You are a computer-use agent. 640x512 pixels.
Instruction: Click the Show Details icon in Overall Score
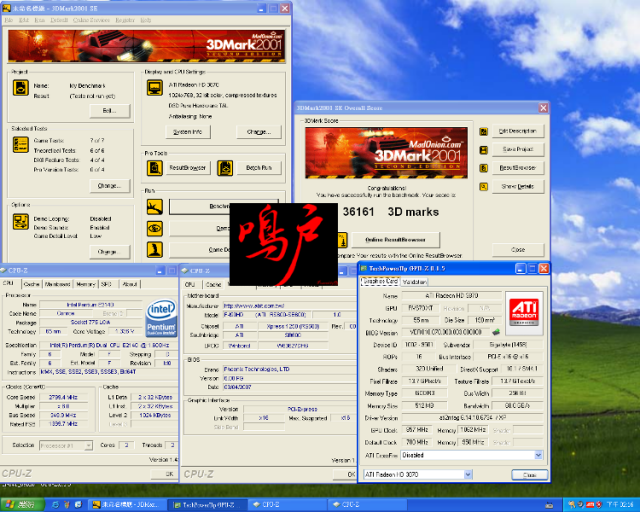coord(483,187)
